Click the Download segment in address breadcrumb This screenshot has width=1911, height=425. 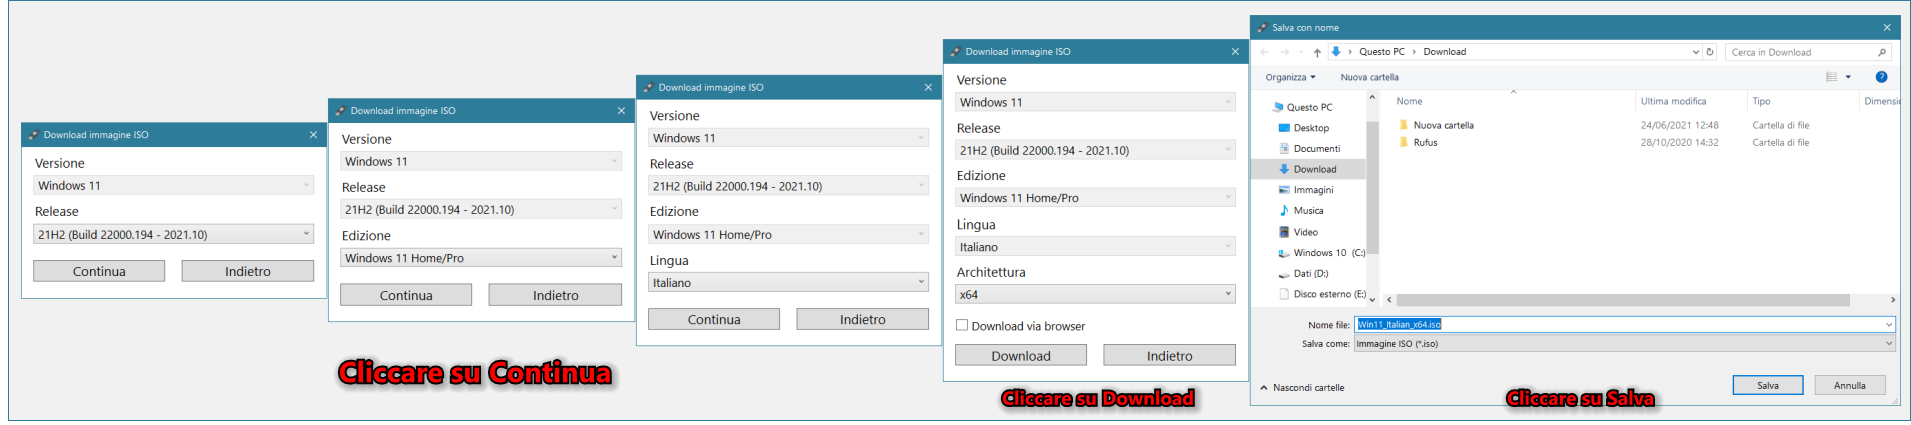pos(1445,52)
